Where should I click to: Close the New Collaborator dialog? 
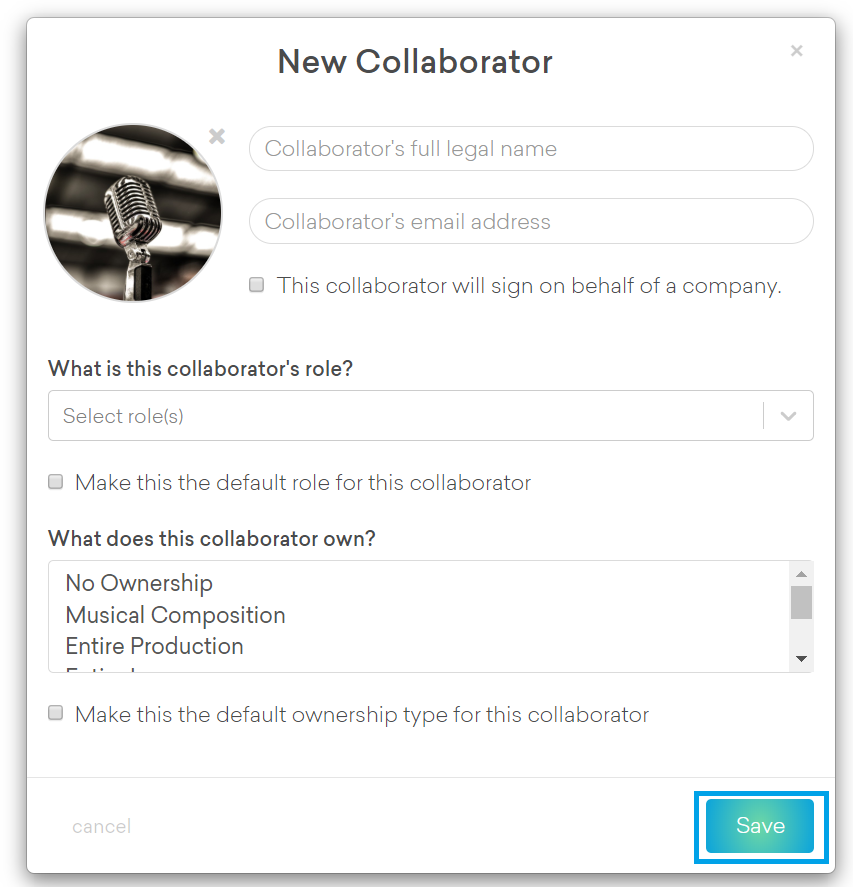coord(796,51)
